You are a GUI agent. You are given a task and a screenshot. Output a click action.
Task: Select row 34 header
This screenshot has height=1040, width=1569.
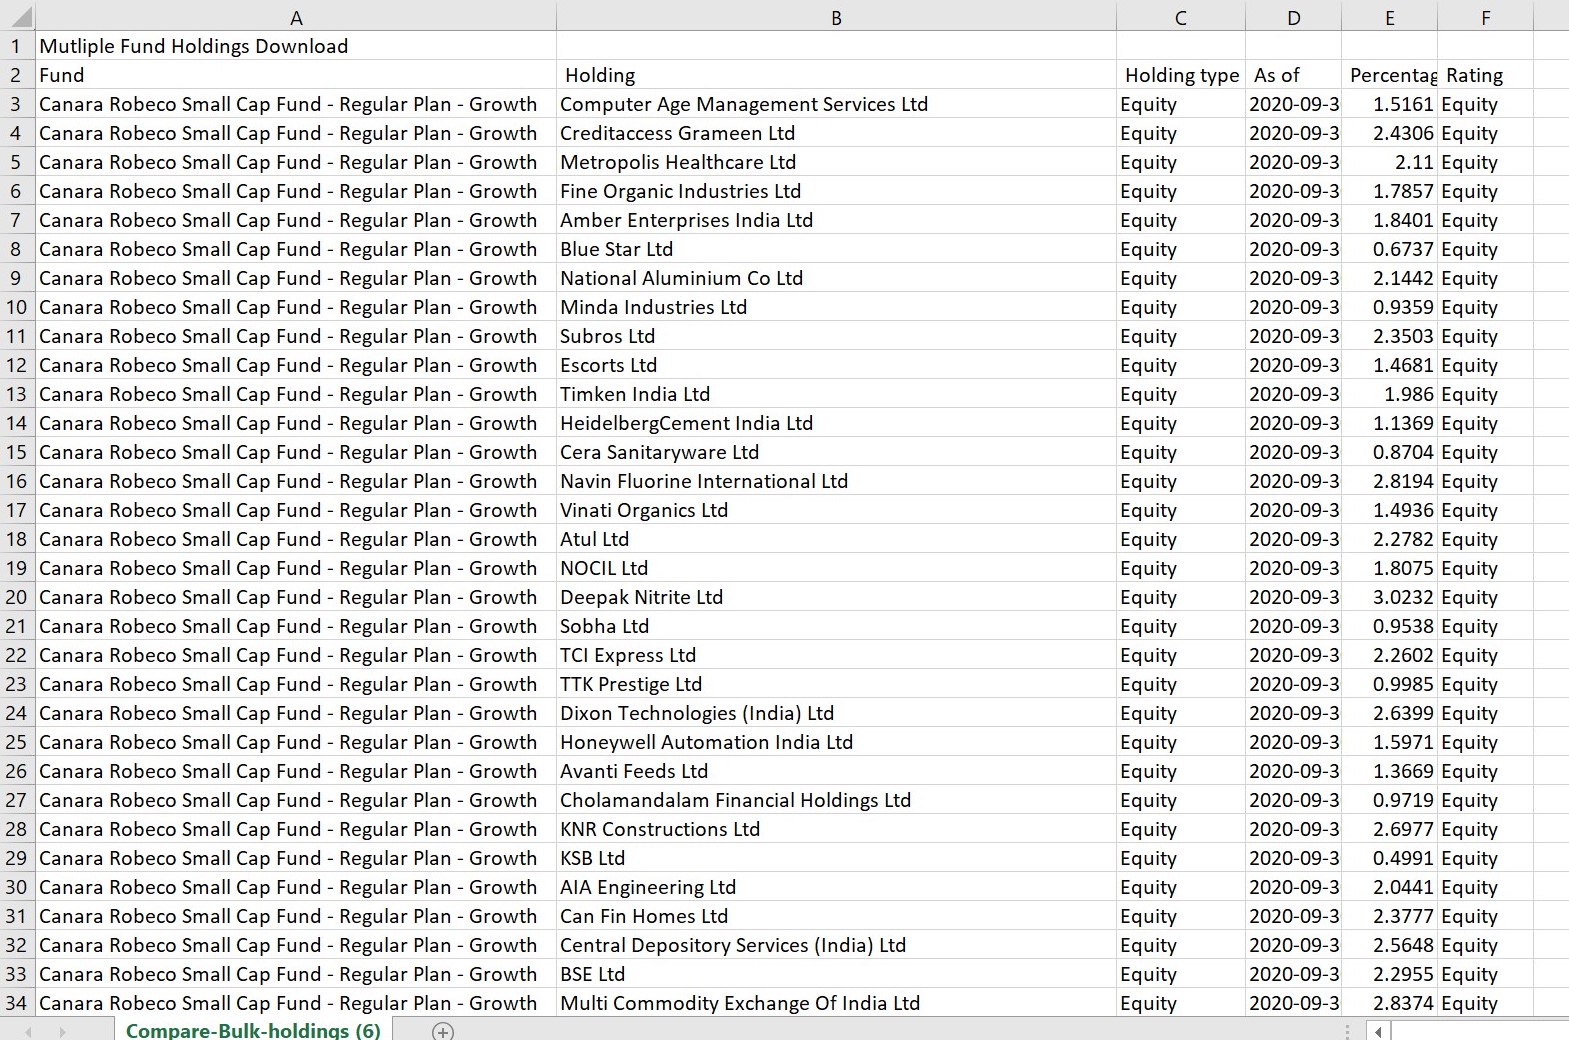click(17, 1003)
